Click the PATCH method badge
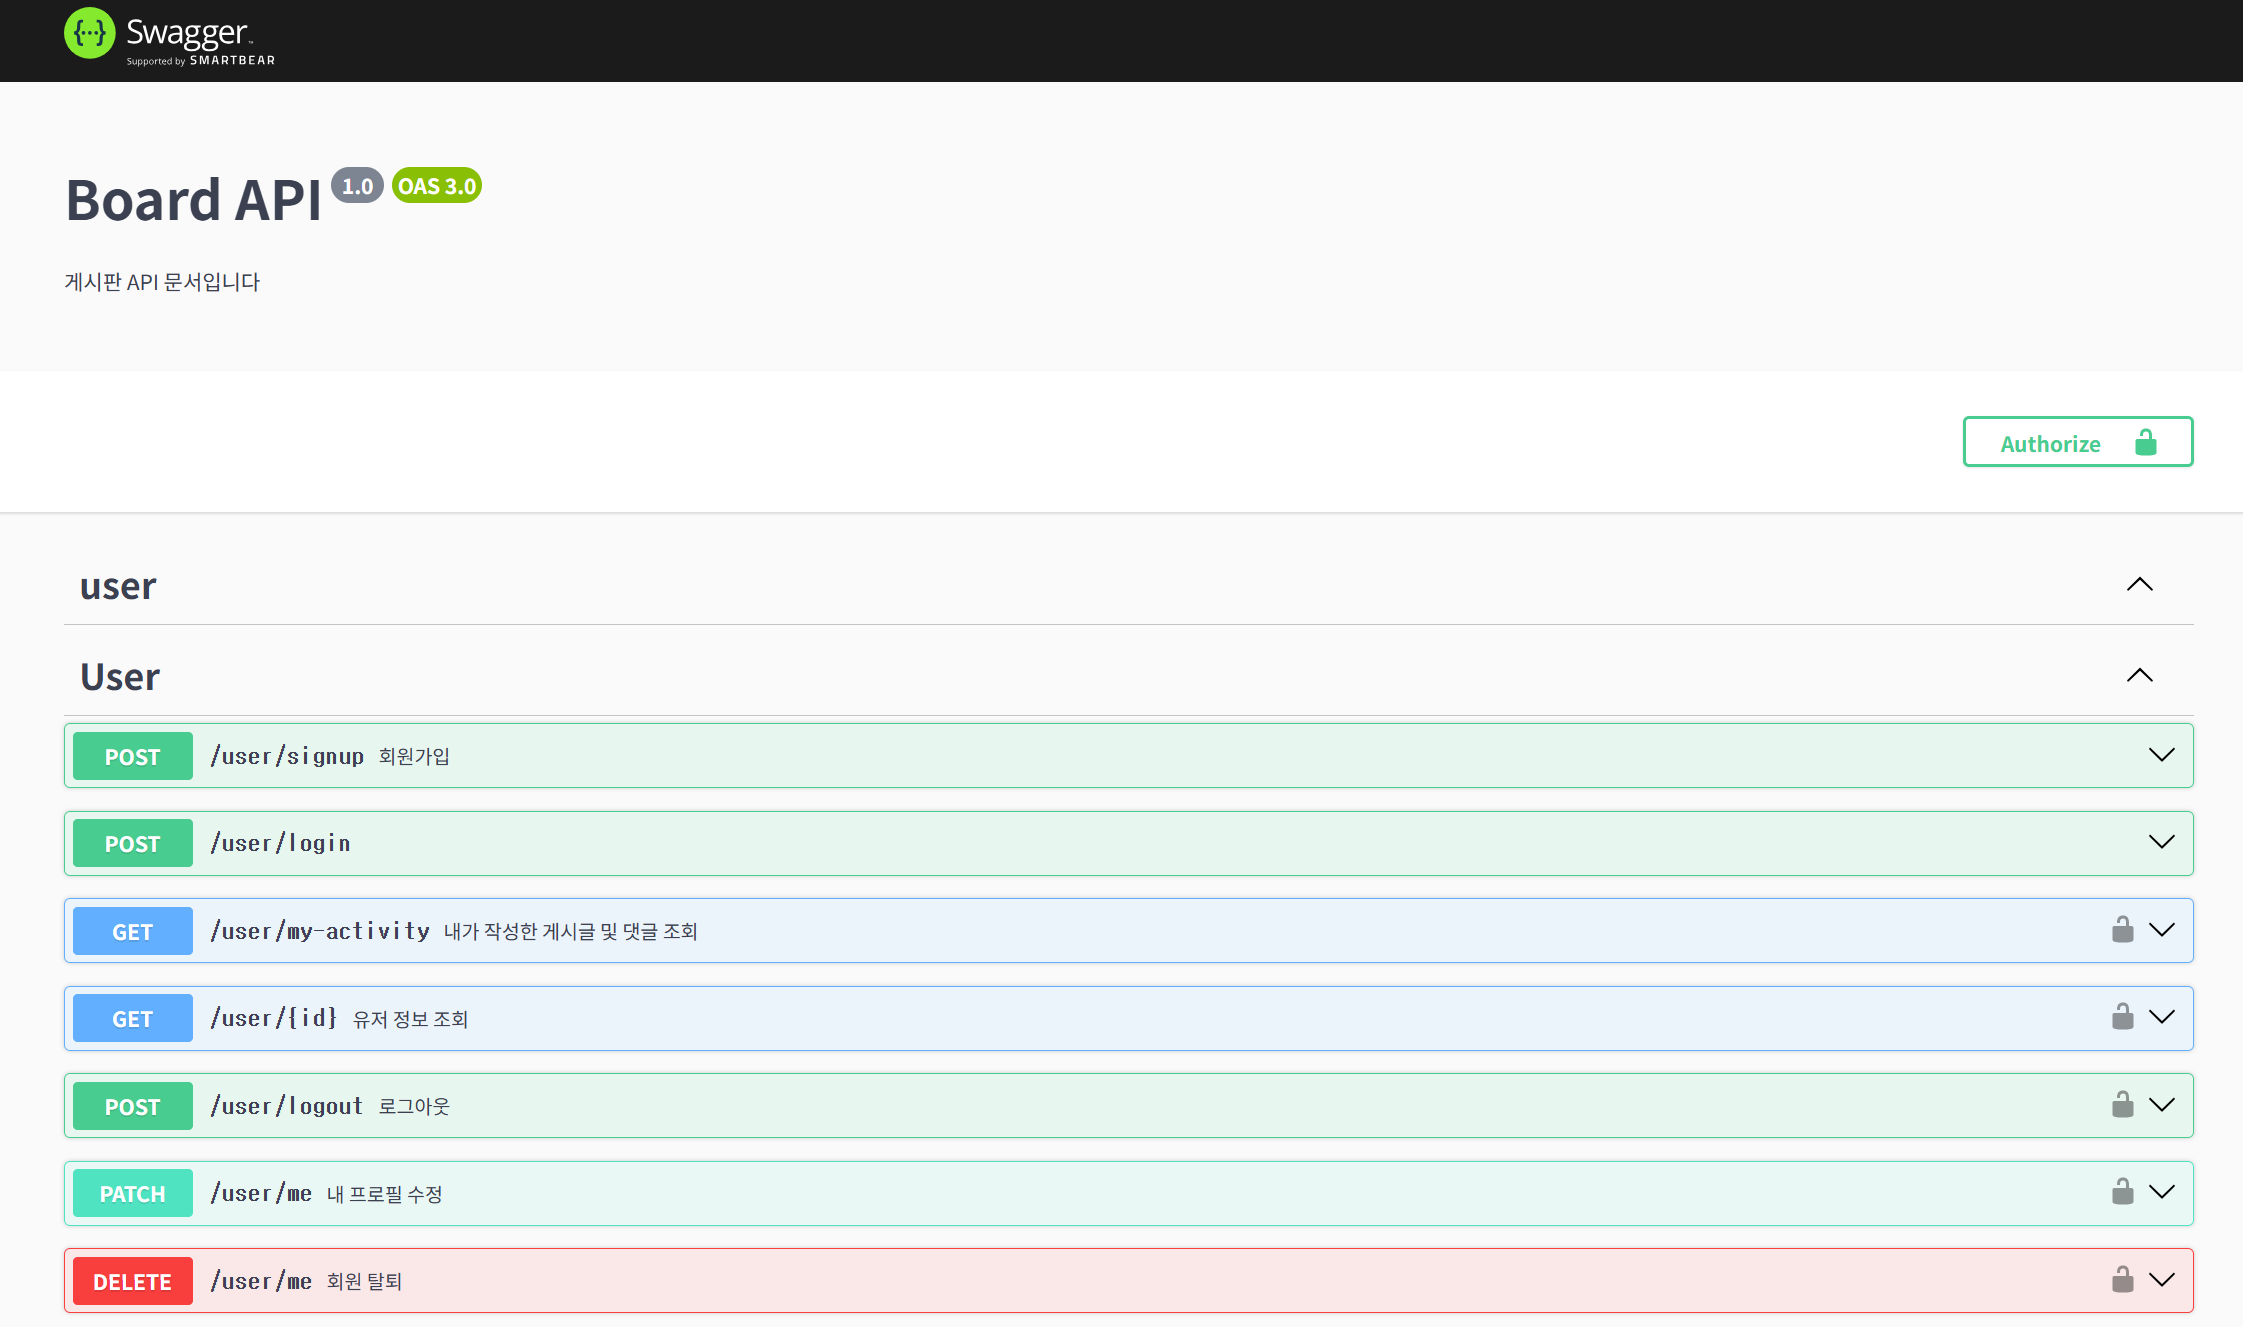This screenshot has height=1327, width=2243. (133, 1193)
